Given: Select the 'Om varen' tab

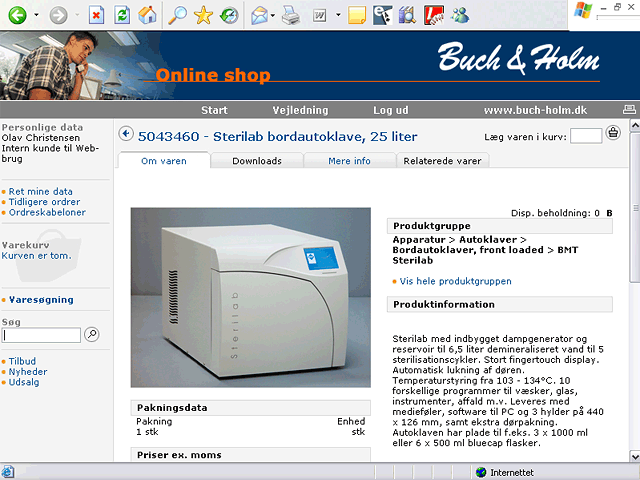Looking at the screenshot, I should (164, 161).
